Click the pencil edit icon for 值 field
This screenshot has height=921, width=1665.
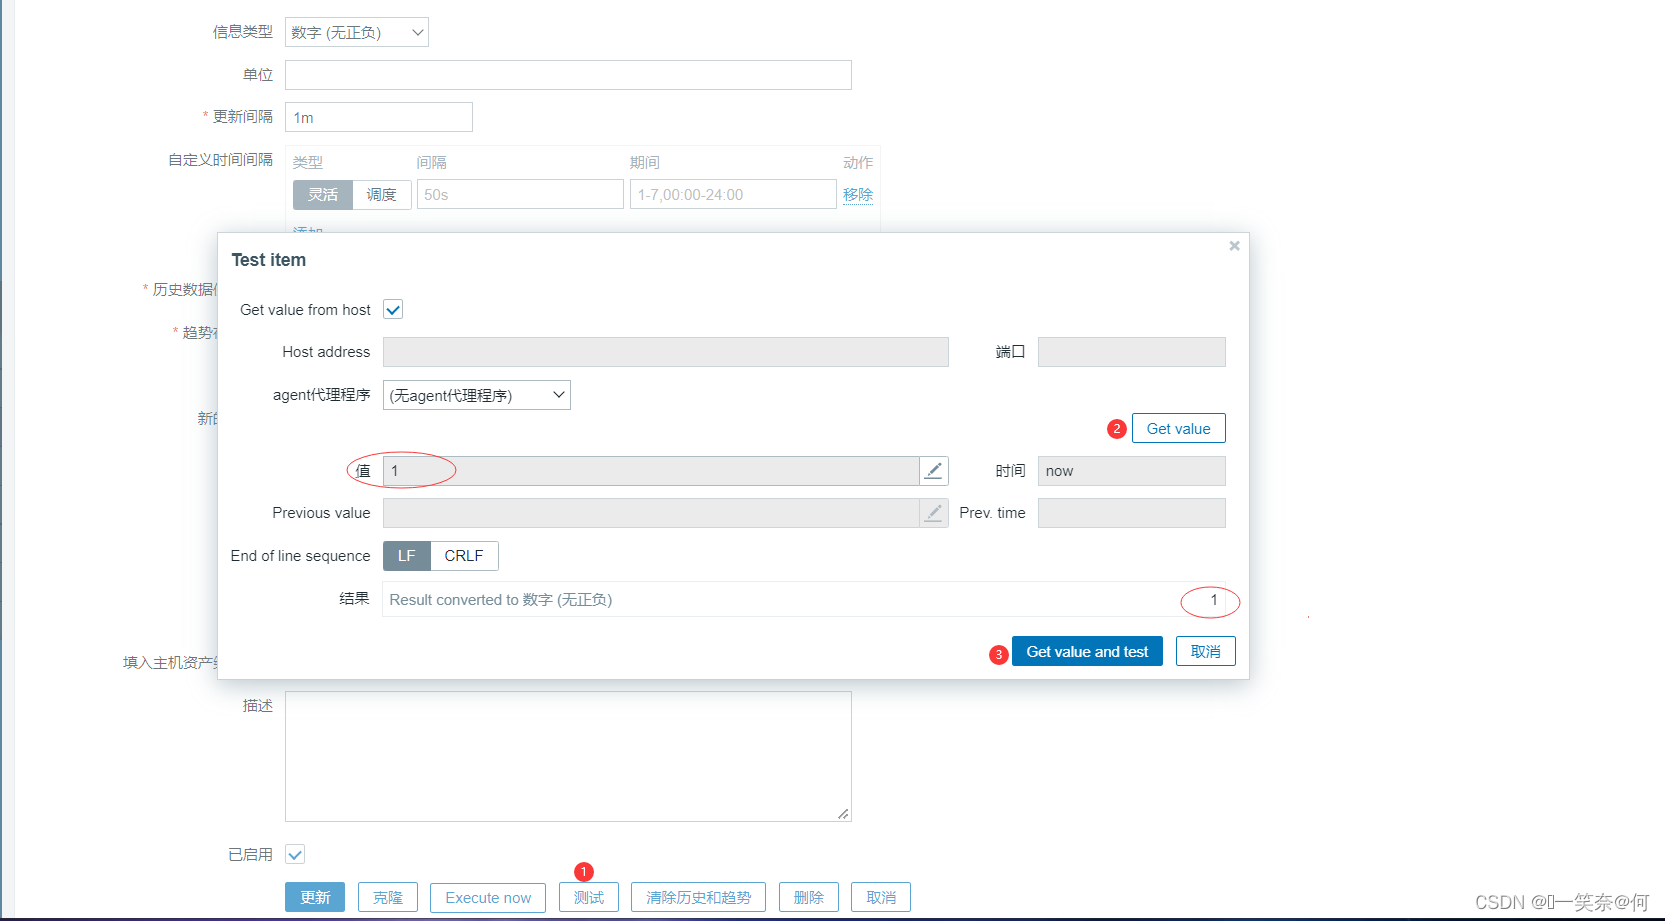coord(933,471)
